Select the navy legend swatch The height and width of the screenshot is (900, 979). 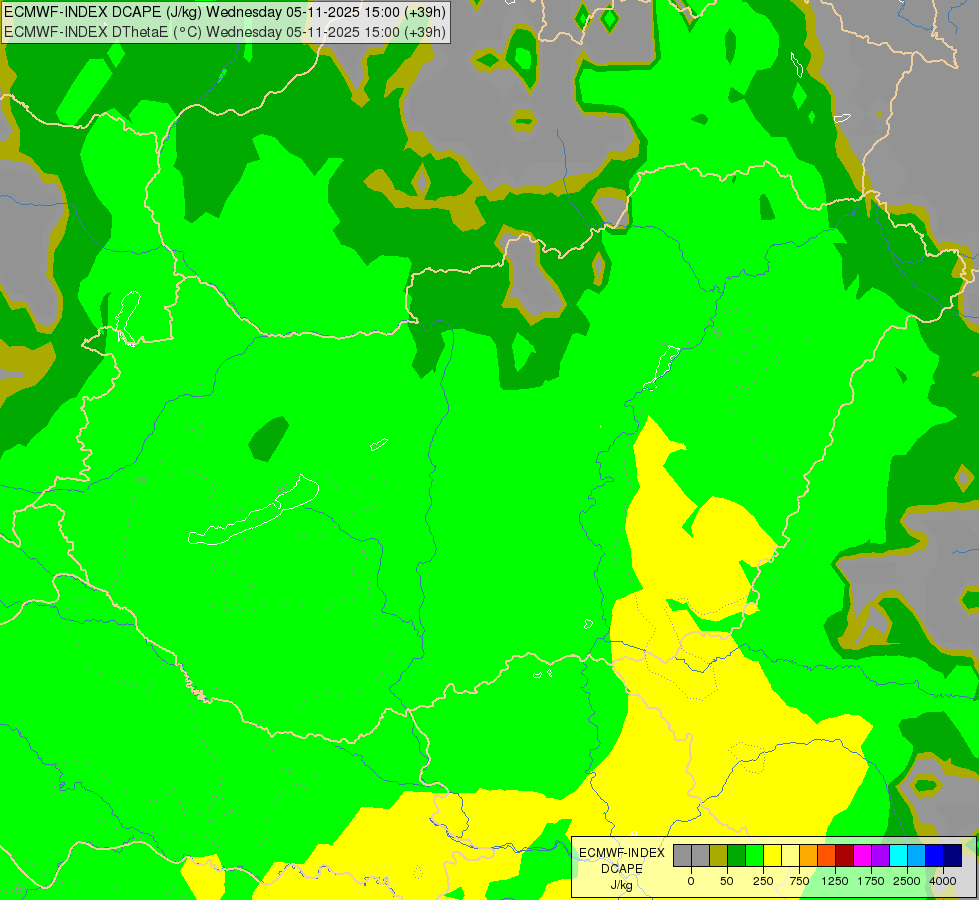pyautogui.click(x=952, y=855)
